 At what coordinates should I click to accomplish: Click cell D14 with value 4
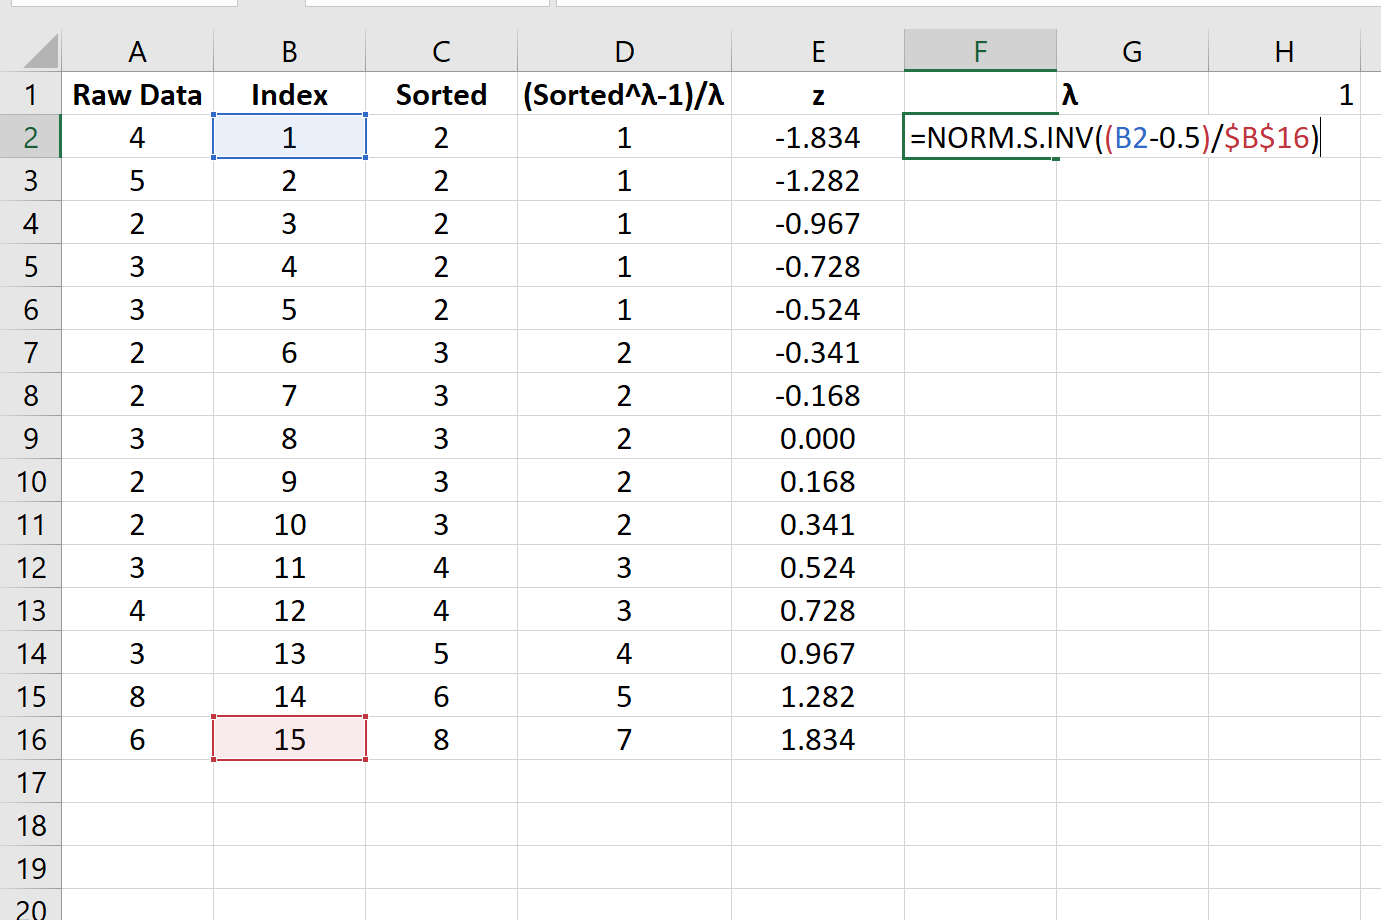point(624,653)
